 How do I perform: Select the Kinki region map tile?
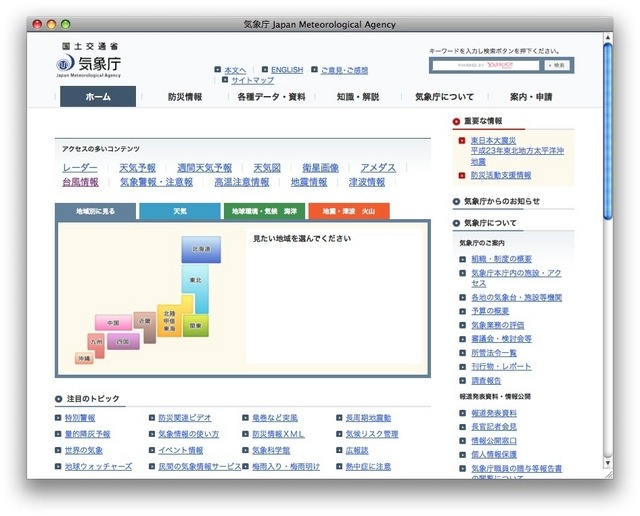145,322
